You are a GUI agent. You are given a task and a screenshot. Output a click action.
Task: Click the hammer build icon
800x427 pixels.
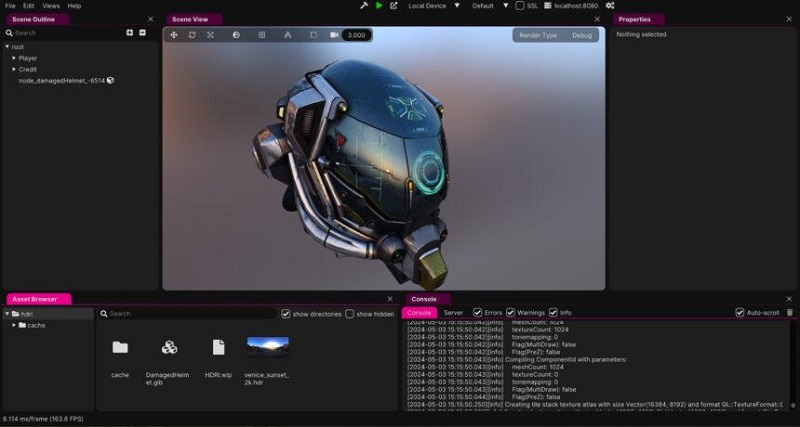(364, 6)
